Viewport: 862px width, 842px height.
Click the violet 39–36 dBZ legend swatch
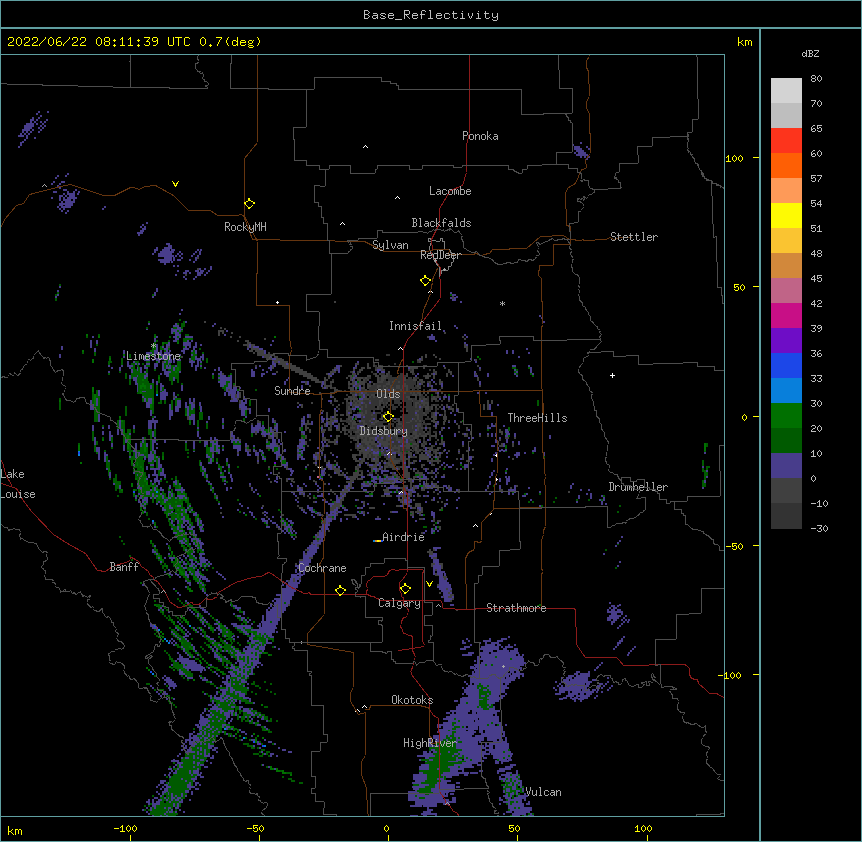tap(786, 341)
